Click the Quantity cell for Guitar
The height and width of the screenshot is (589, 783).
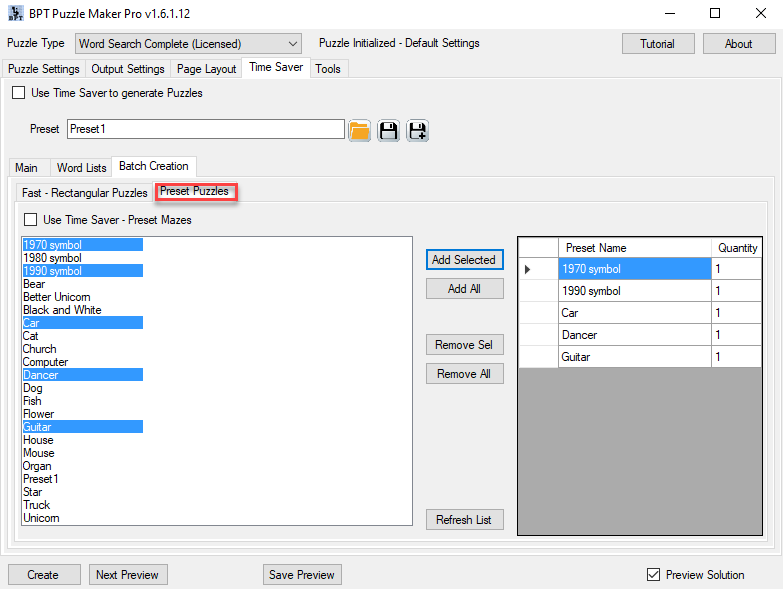click(x=736, y=357)
